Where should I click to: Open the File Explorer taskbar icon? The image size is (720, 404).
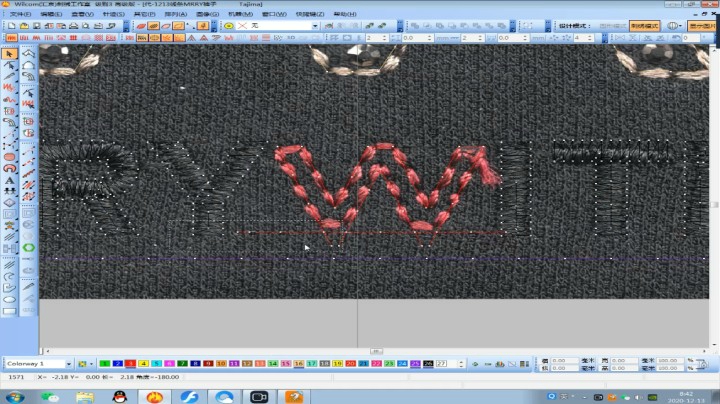(x=85, y=397)
